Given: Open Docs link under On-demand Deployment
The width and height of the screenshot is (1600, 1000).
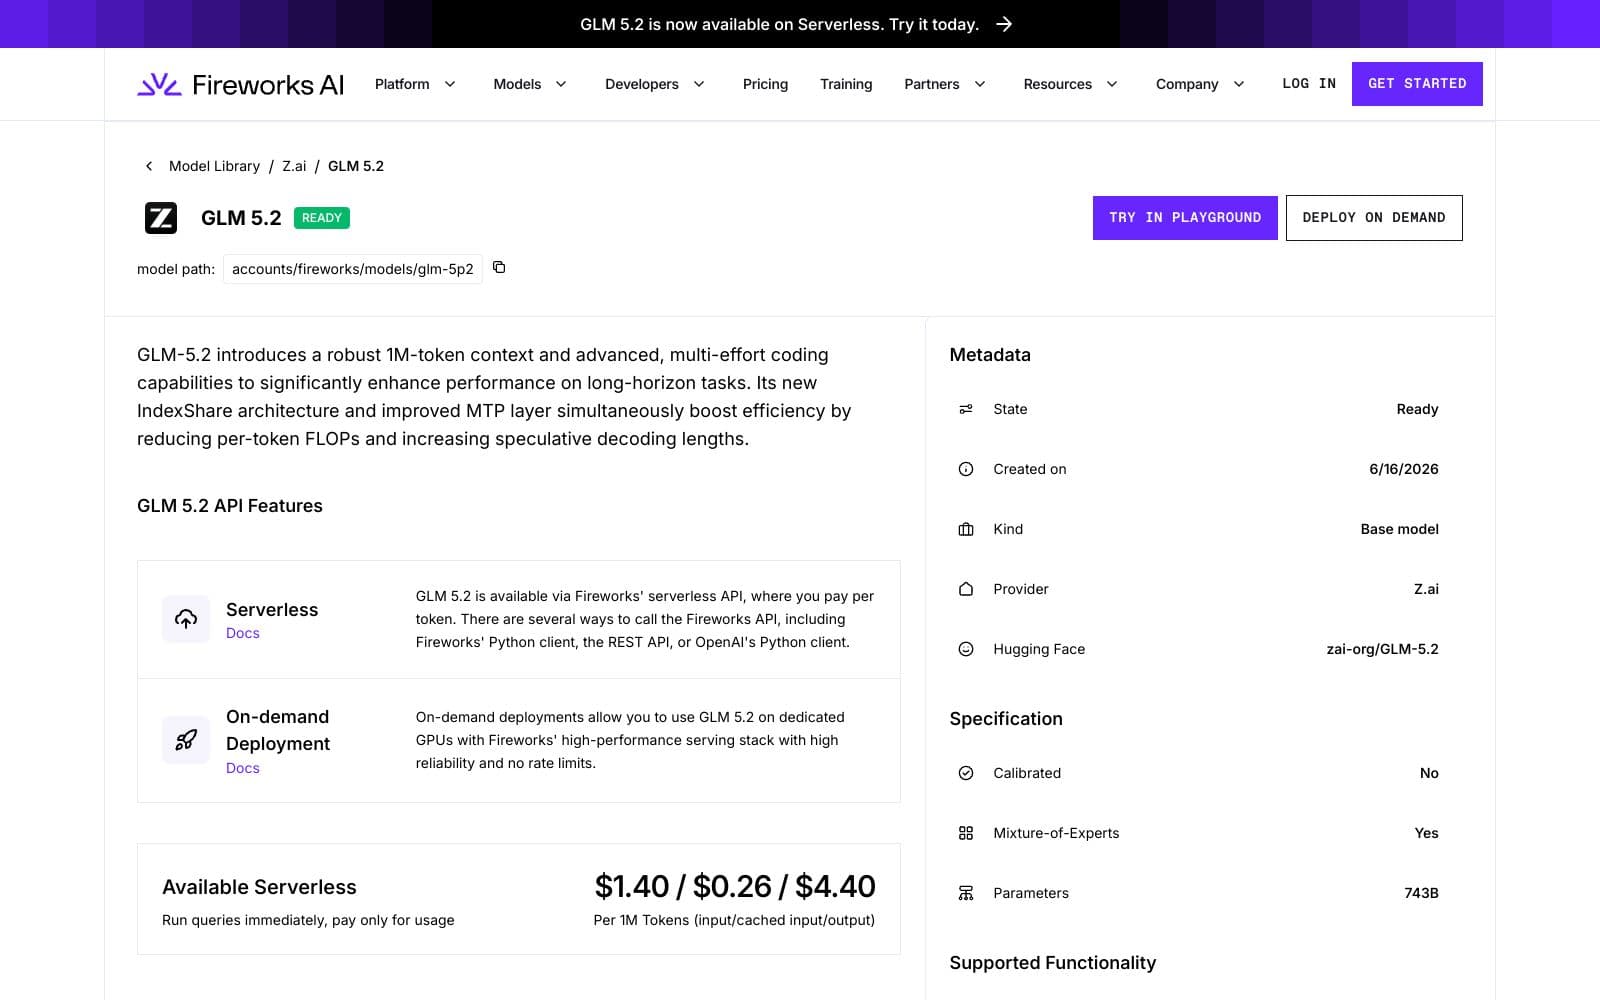Looking at the screenshot, I should click(243, 768).
